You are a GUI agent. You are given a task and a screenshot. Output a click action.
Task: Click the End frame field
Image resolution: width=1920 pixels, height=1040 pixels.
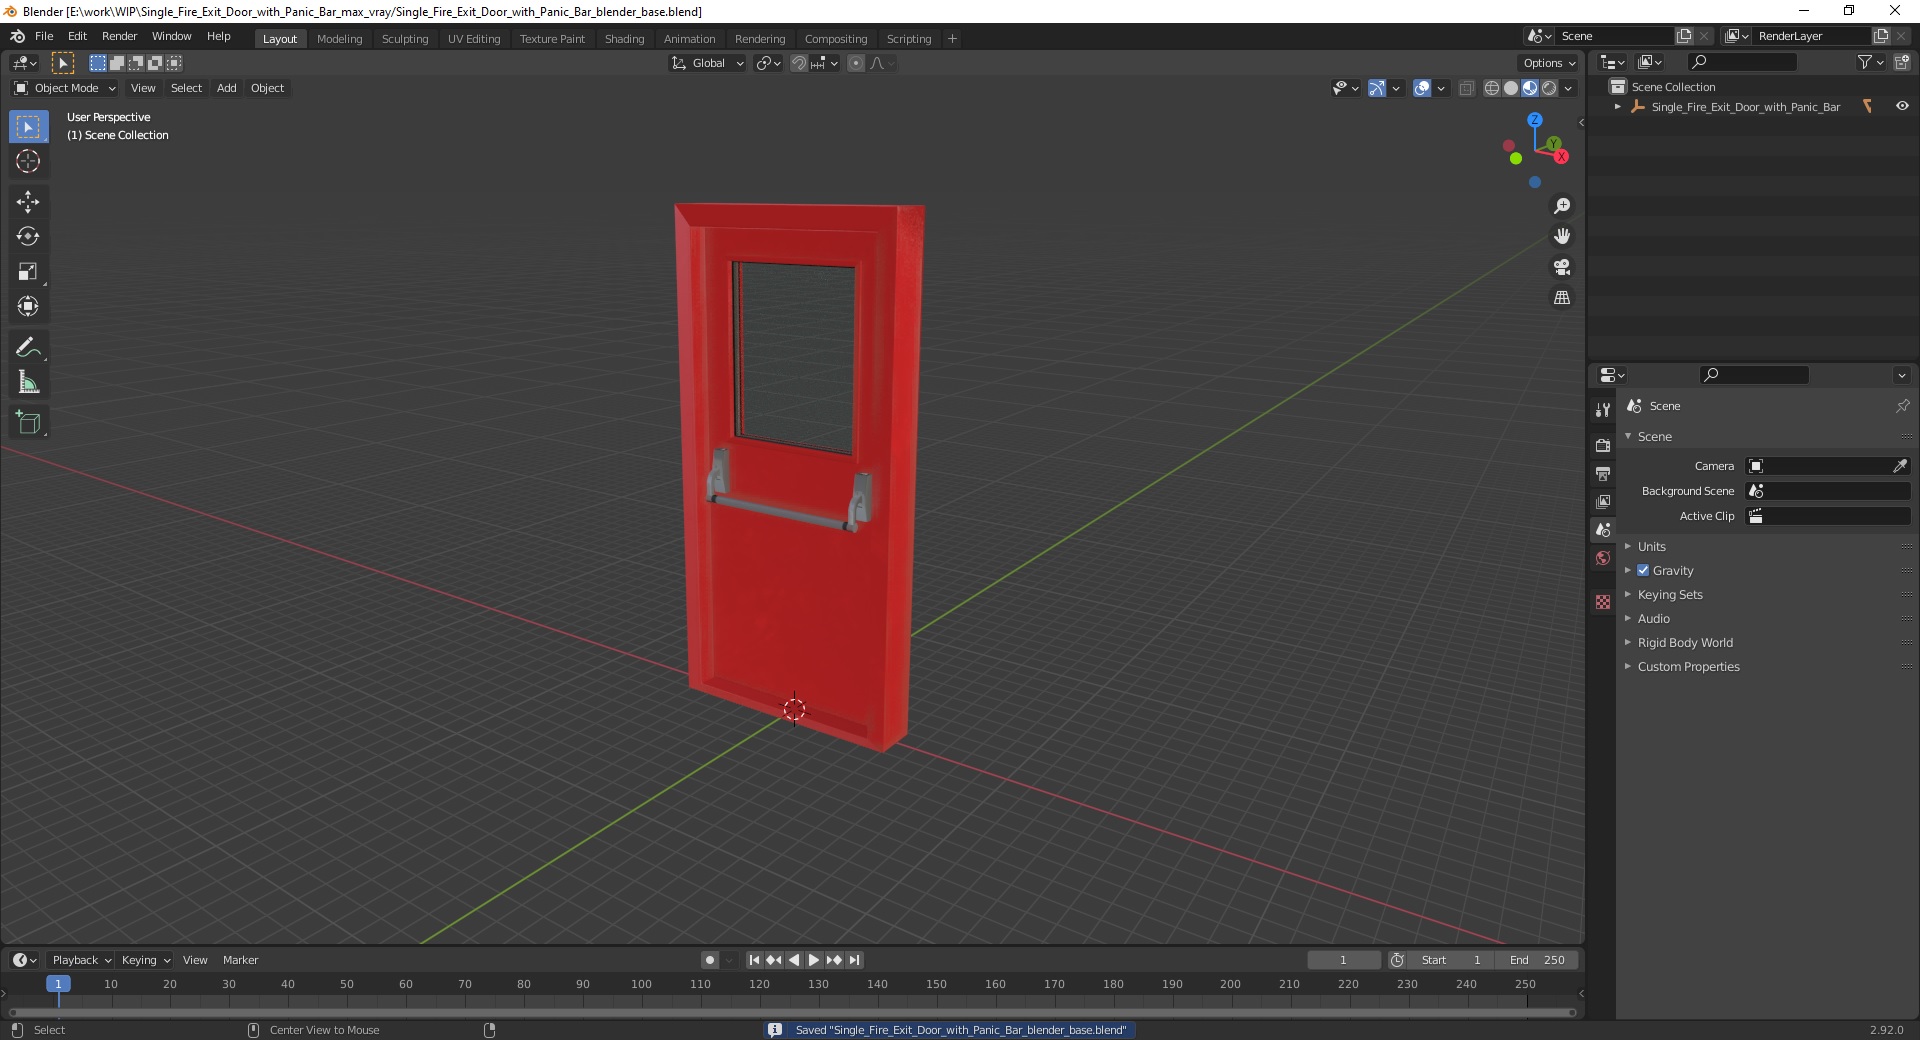pos(1537,960)
